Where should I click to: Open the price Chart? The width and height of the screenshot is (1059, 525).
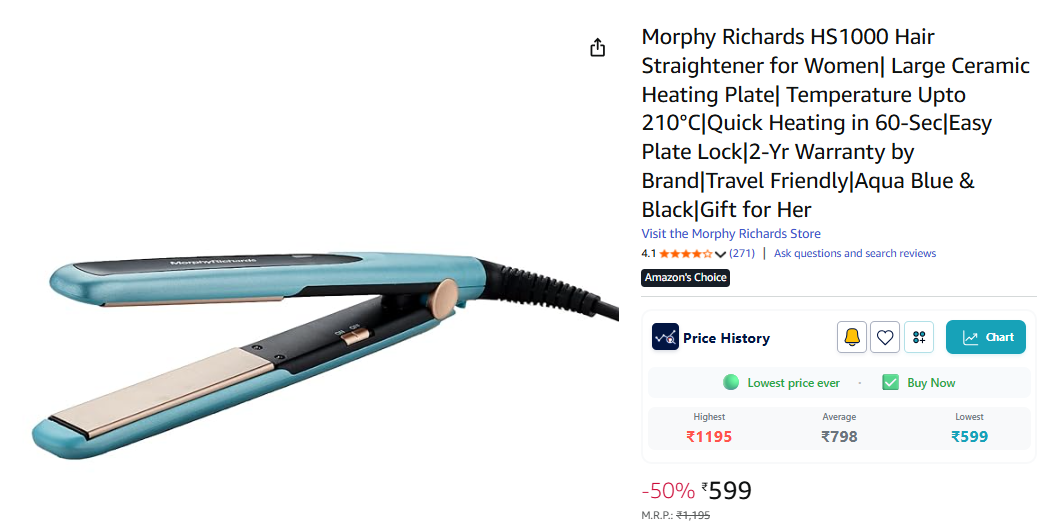[986, 338]
